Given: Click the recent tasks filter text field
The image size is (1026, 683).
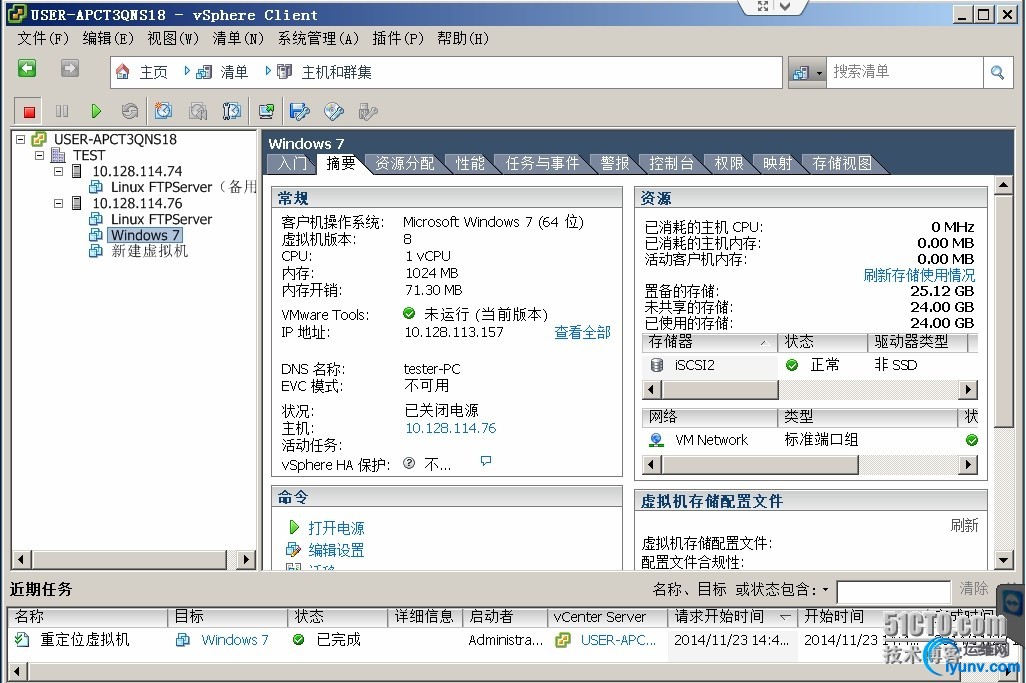Looking at the screenshot, I should click(893, 591).
